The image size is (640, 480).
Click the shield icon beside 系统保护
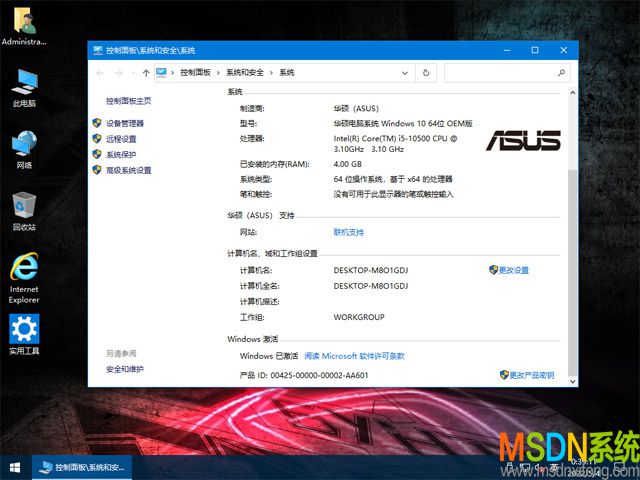(x=97, y=154)
